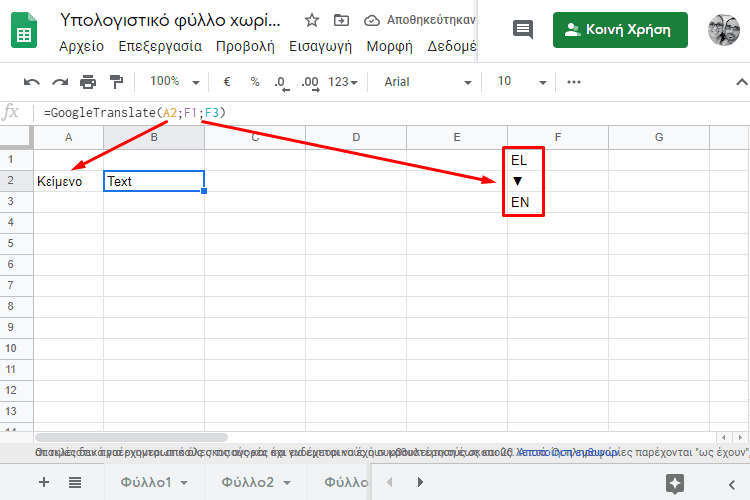This screenshot has width=750, height=500.
Task: Select column A header
Action: tap(68, 137)
